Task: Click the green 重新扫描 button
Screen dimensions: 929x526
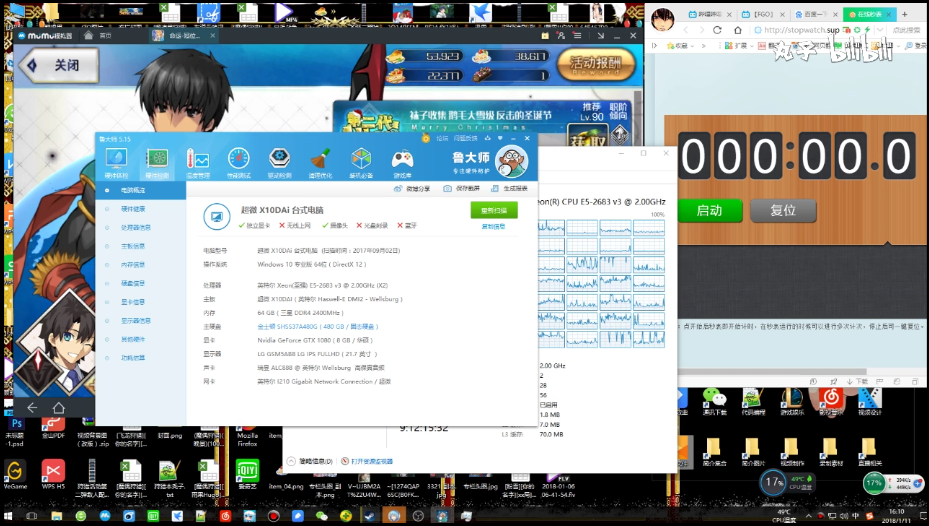Action: tap(494, 210)
